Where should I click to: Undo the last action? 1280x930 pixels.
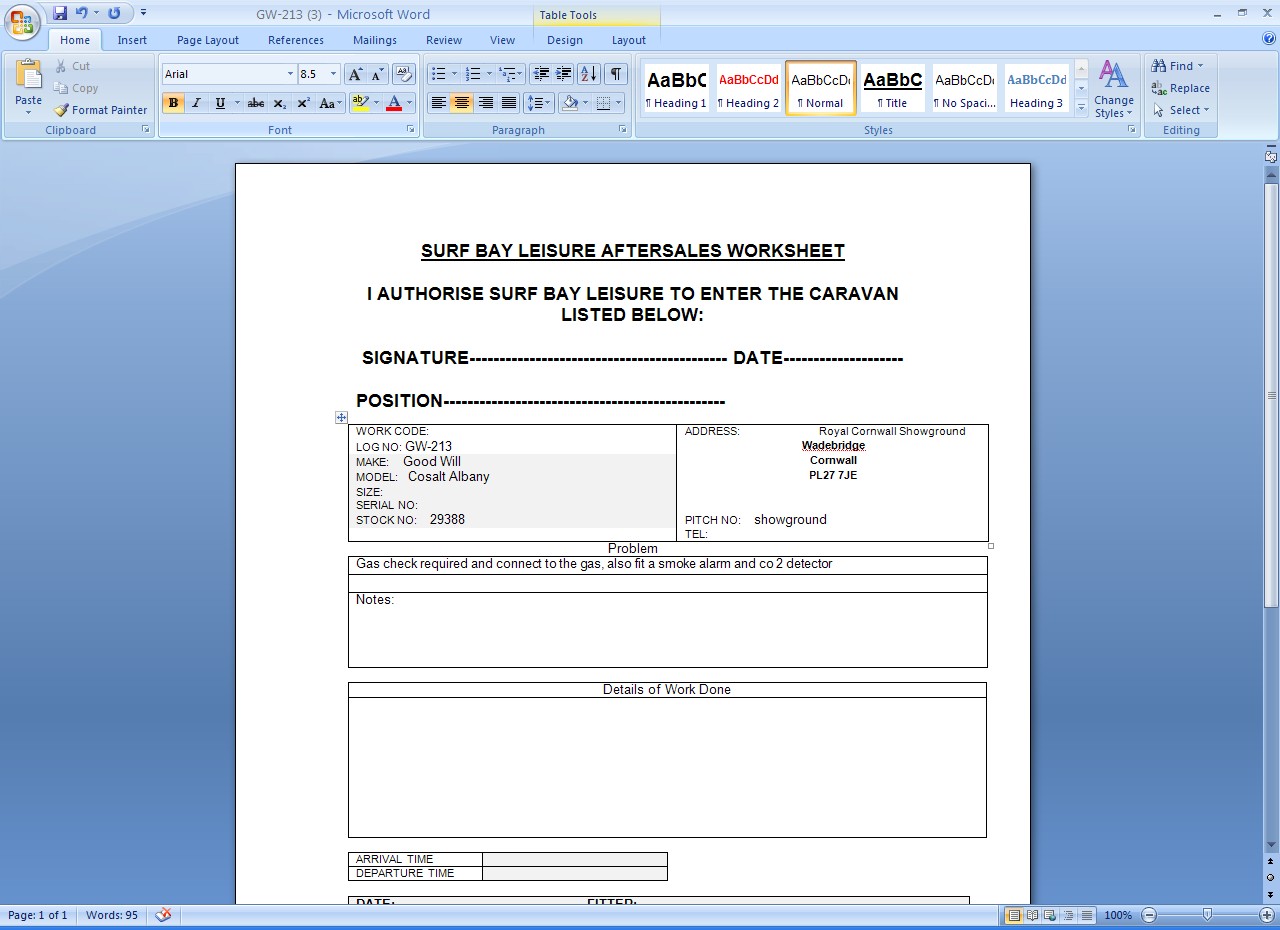(82, 13)
